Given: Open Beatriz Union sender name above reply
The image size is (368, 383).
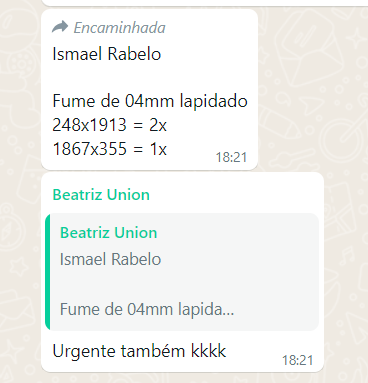Looking at the screenshot, I should (101, 195).
